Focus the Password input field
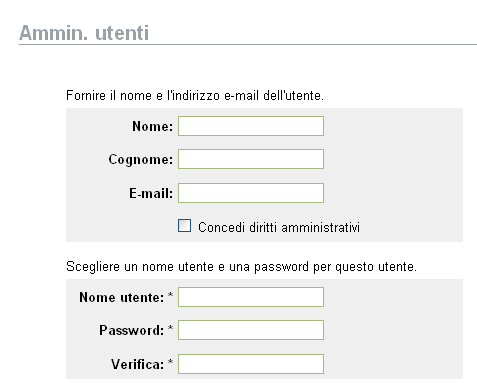477x387 pixels. (x=251, y=330)
